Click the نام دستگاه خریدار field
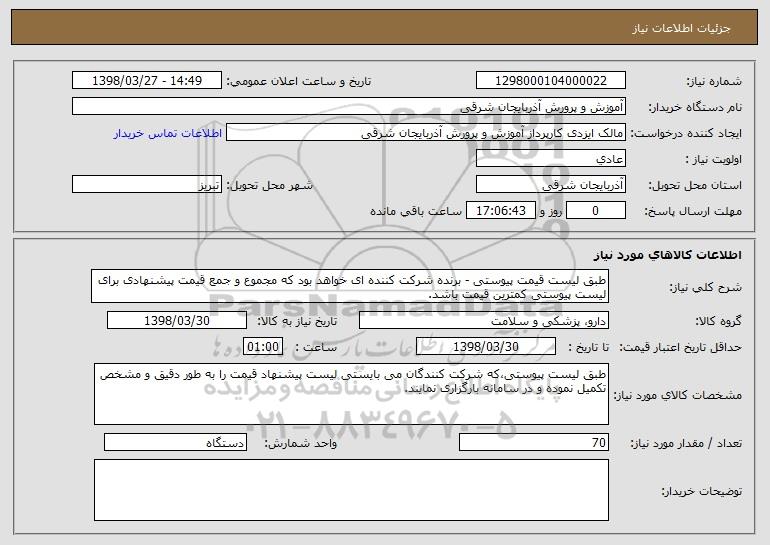Image resolution: width=770 pixels, height=545 pixels. (x=349, y=107)
